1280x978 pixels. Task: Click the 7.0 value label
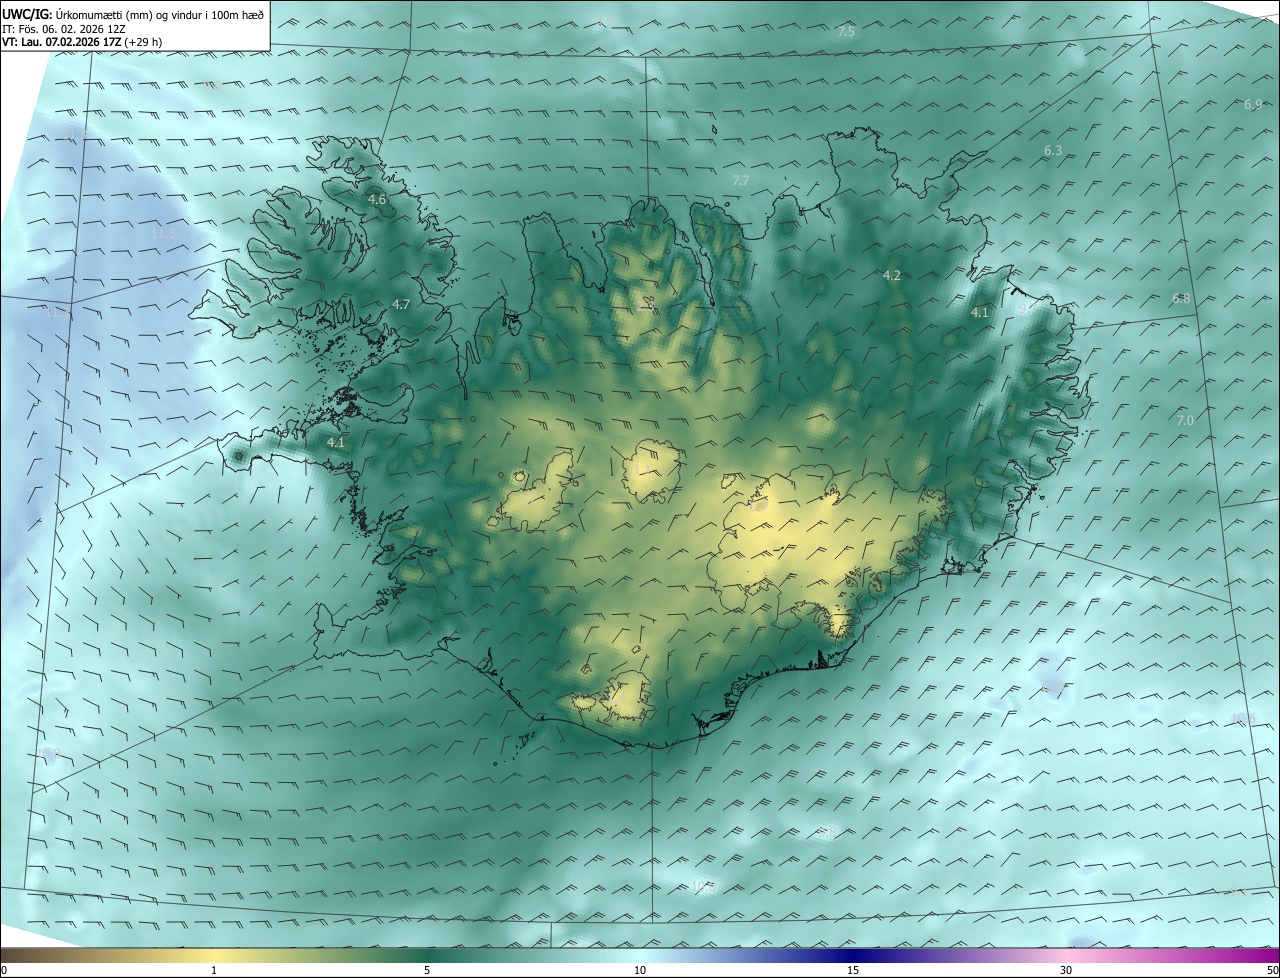(1185, 421)
